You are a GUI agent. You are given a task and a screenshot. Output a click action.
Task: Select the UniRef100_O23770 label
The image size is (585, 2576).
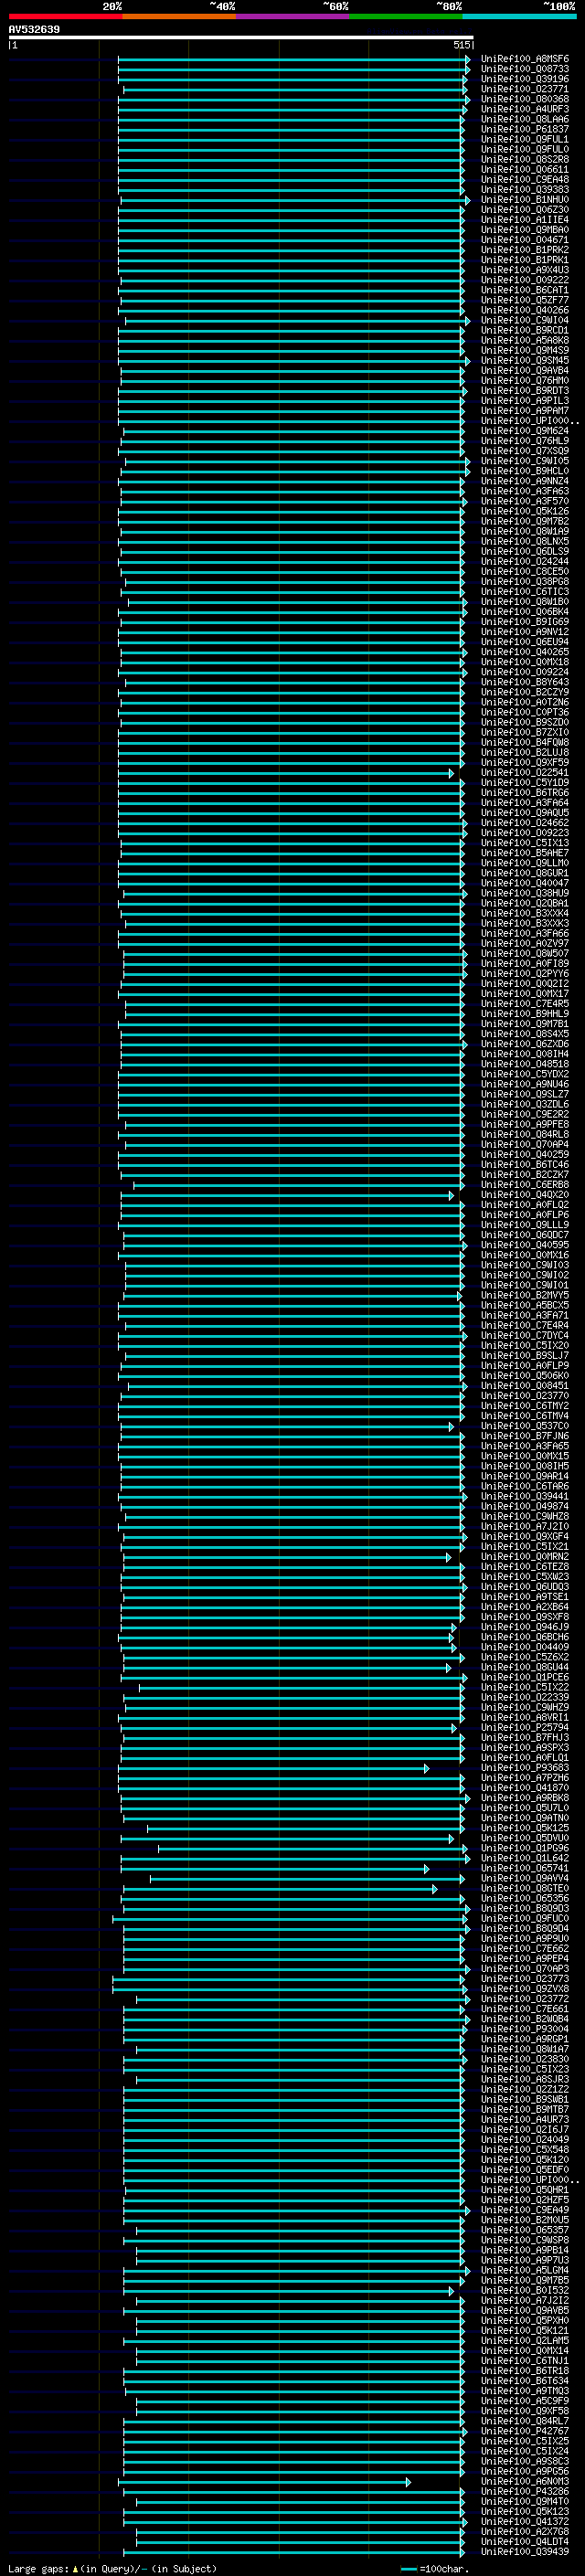pos(524,1396)
